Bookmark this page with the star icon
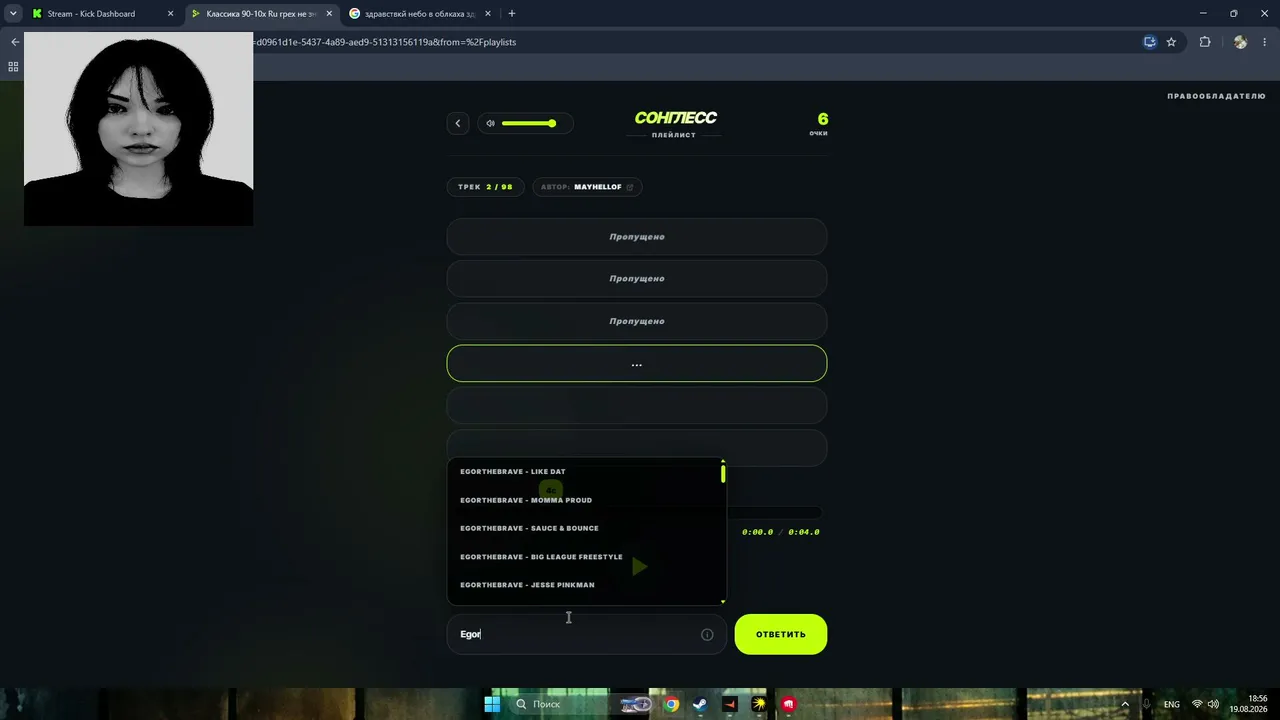 [x=1171, y=42]
